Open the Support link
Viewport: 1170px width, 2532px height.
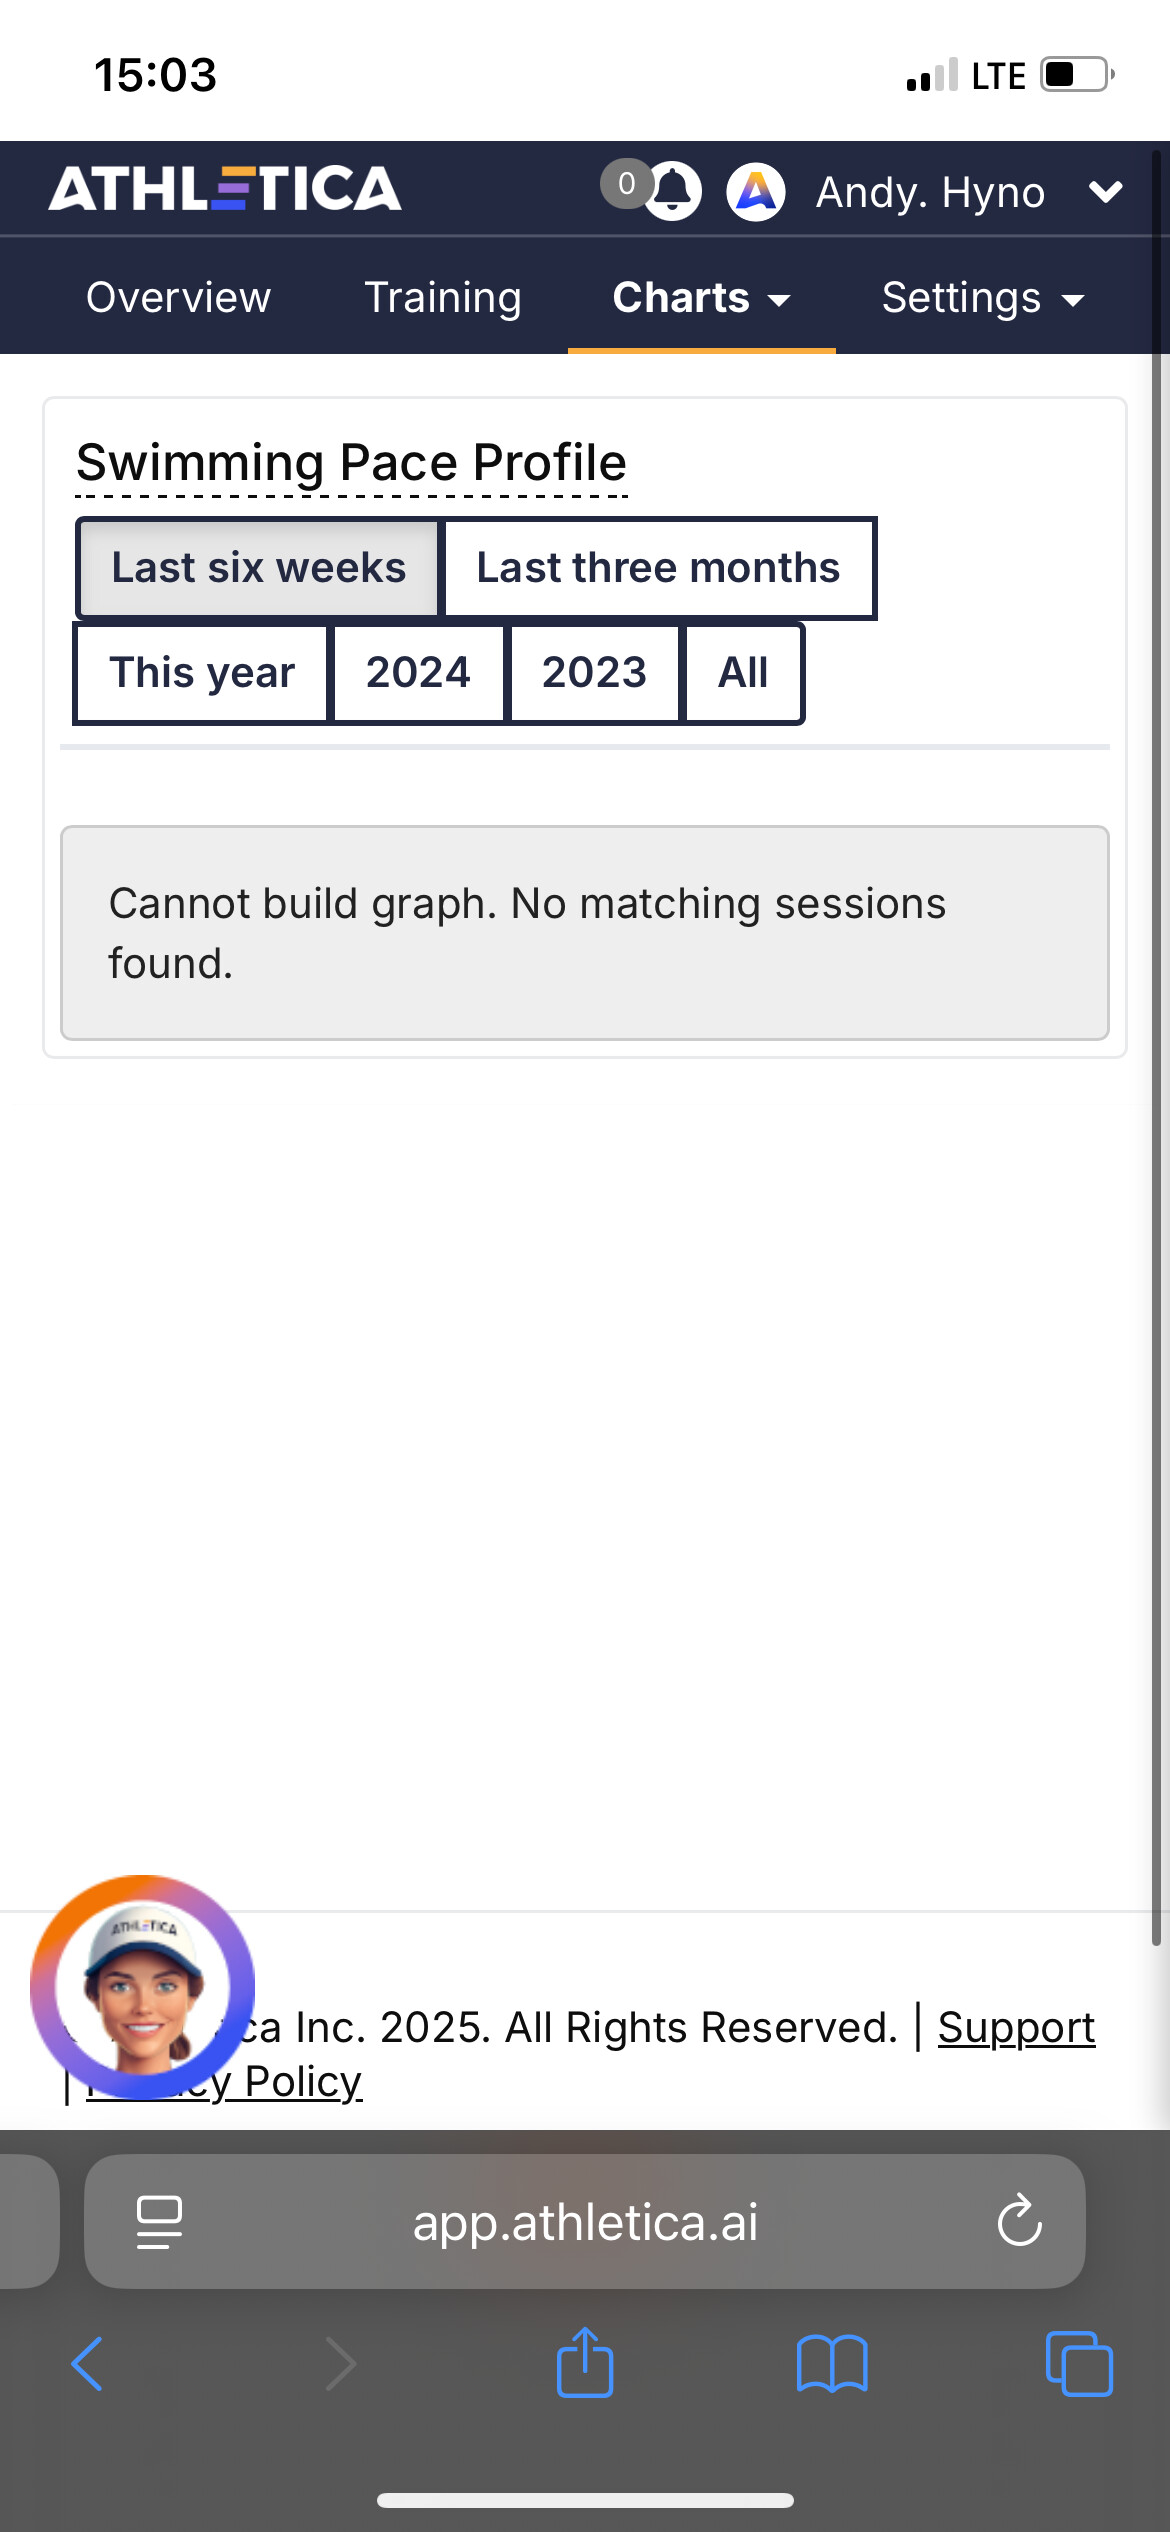tap(1016, 2028)
